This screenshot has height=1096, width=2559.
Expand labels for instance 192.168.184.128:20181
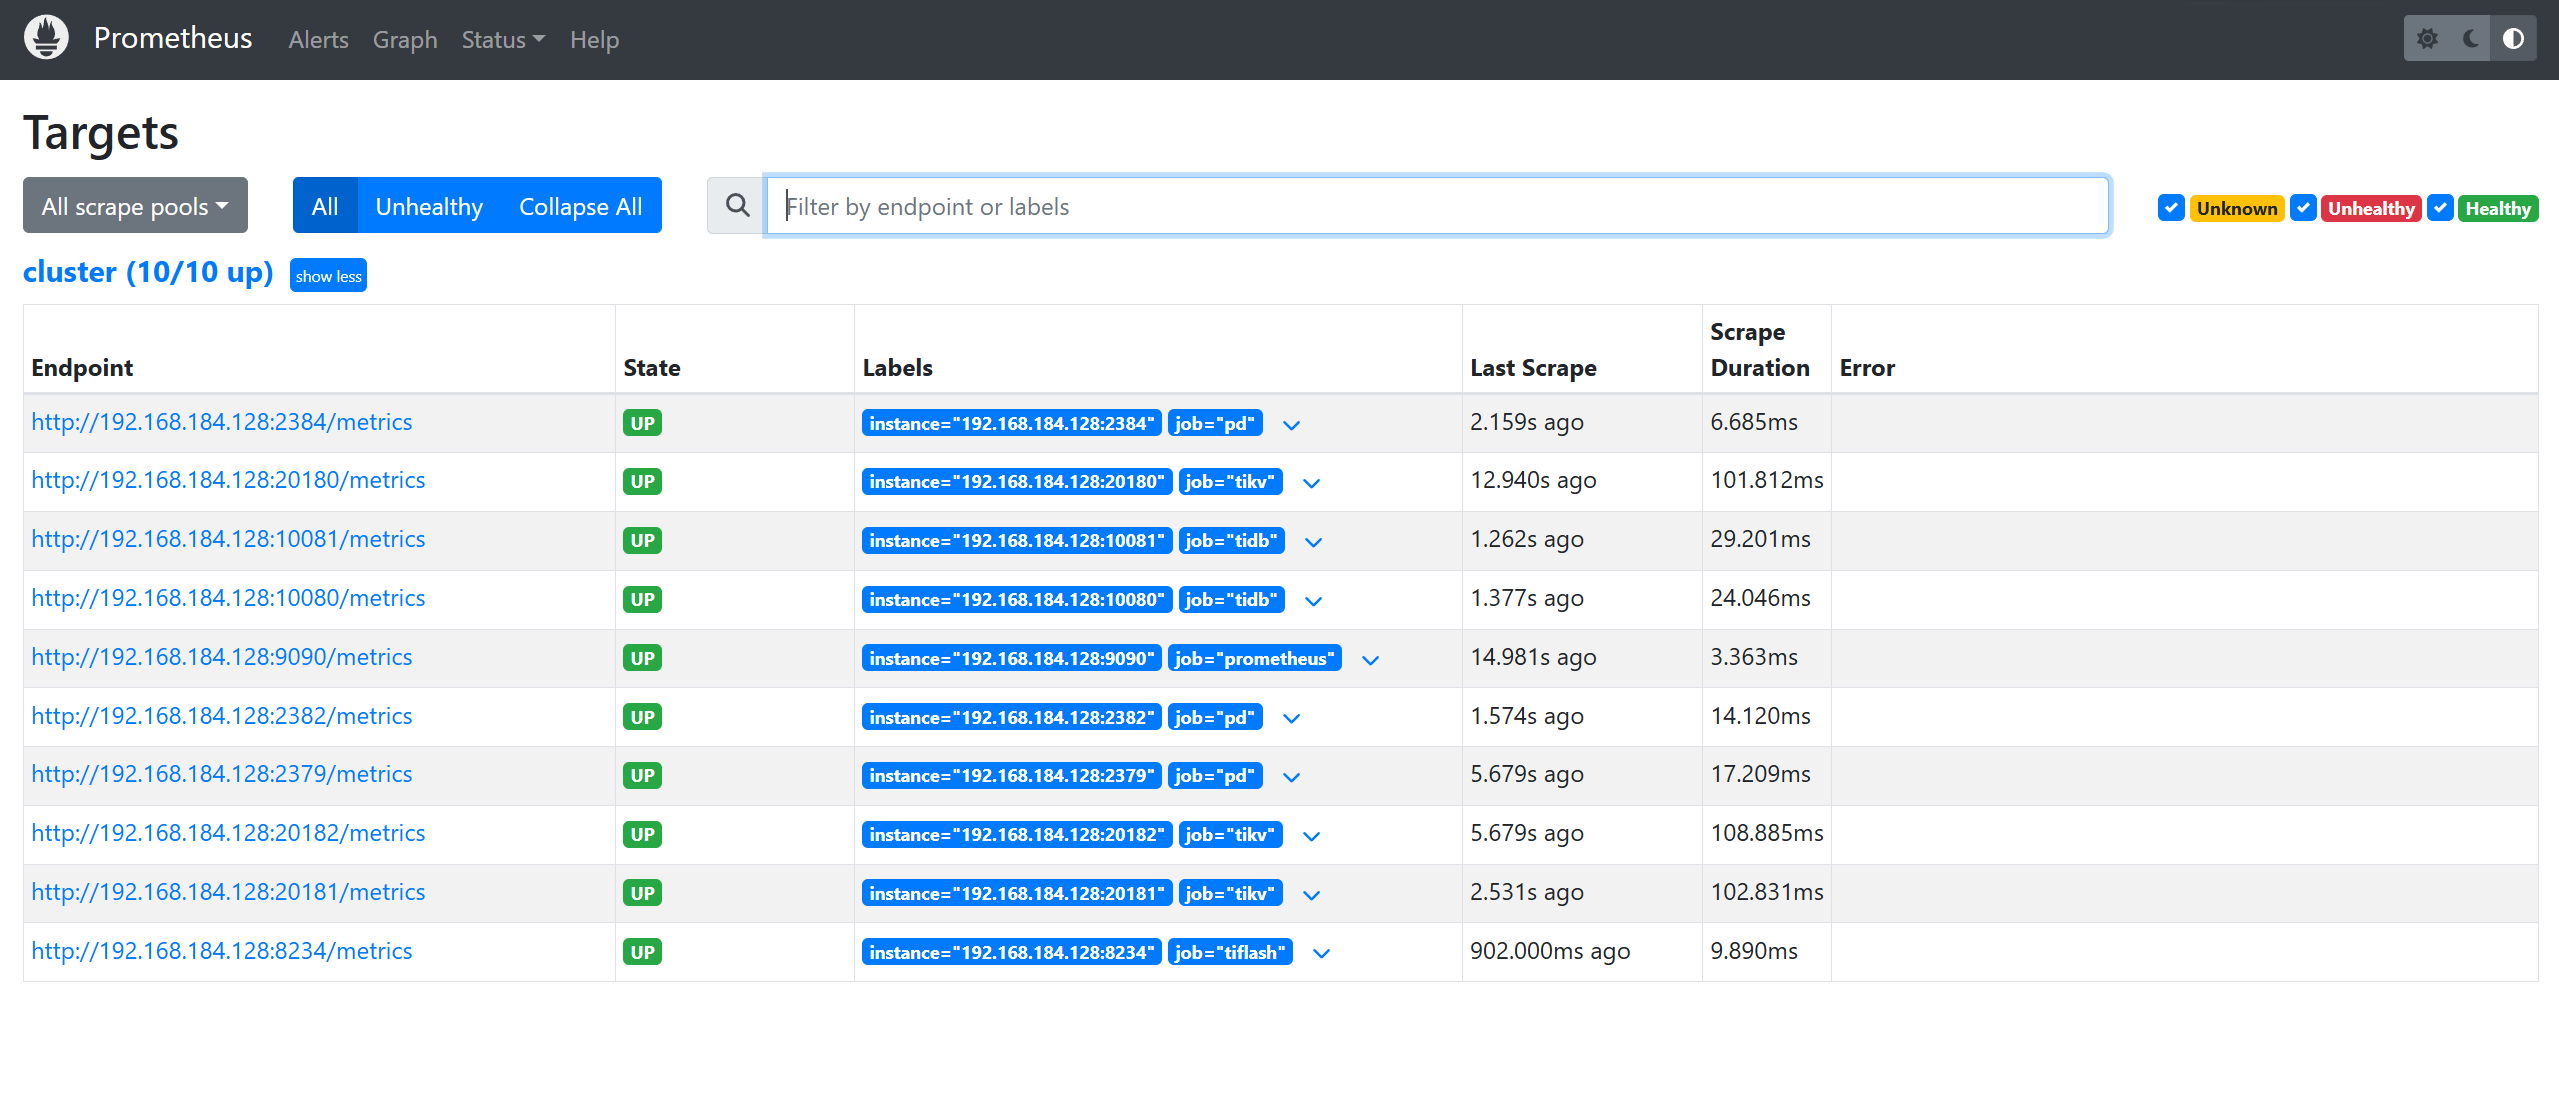pyautogui.click(x=1312, y=894)
